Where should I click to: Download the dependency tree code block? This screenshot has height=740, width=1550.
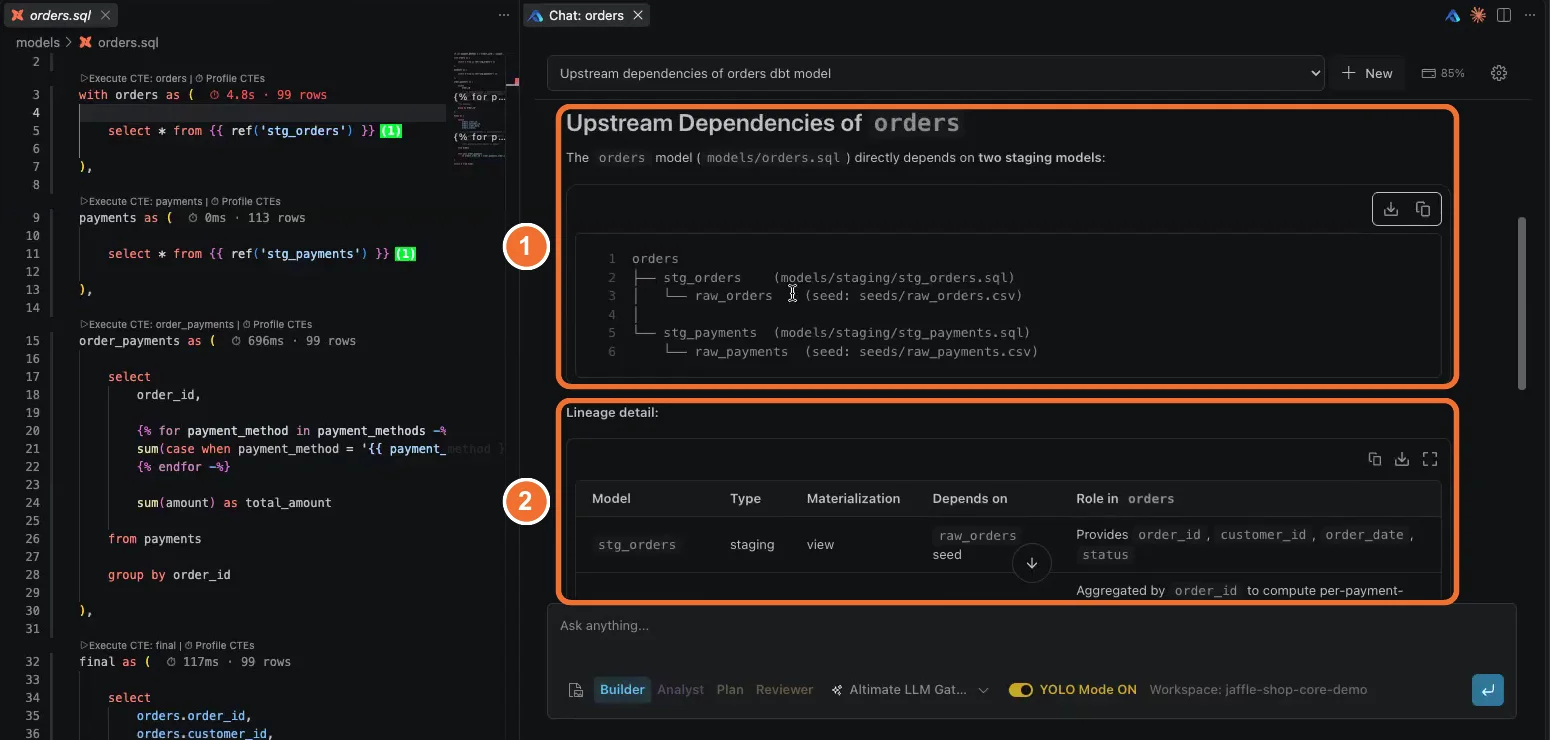1391,209
